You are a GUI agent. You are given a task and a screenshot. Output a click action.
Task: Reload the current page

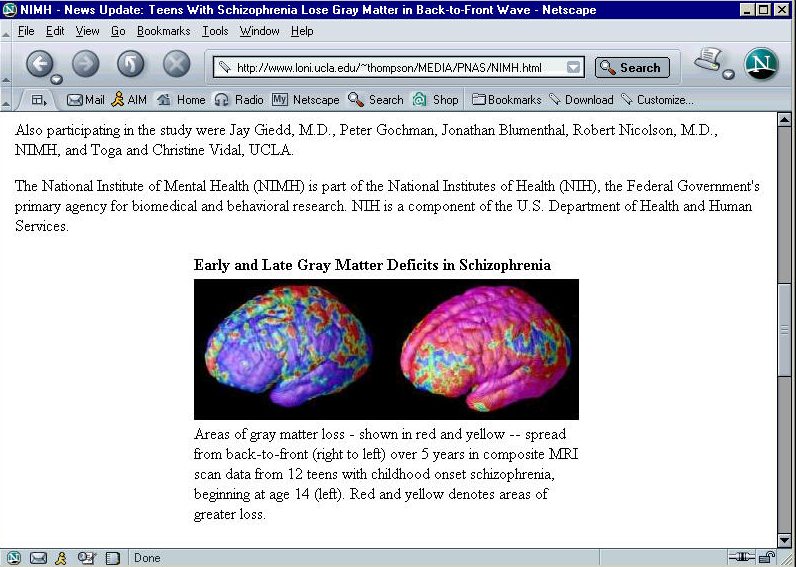(x=131, y=64)
